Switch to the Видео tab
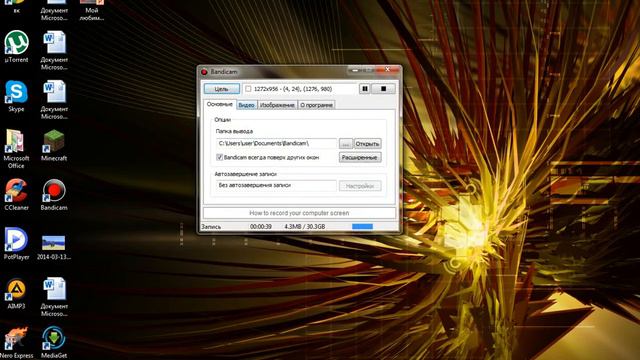The height and width of the screenshot is (360, 640). pos(246,105)
